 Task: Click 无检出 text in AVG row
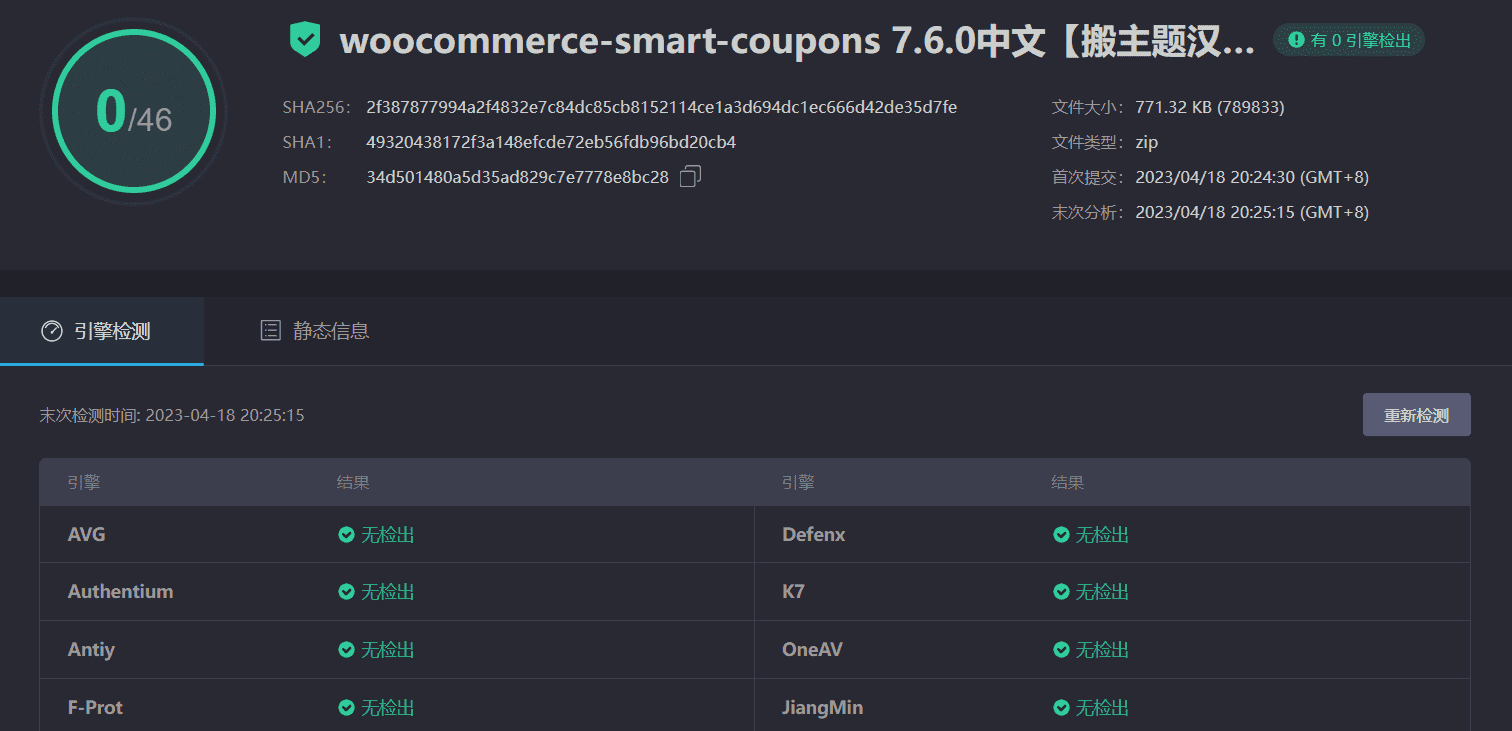point(387,535)
